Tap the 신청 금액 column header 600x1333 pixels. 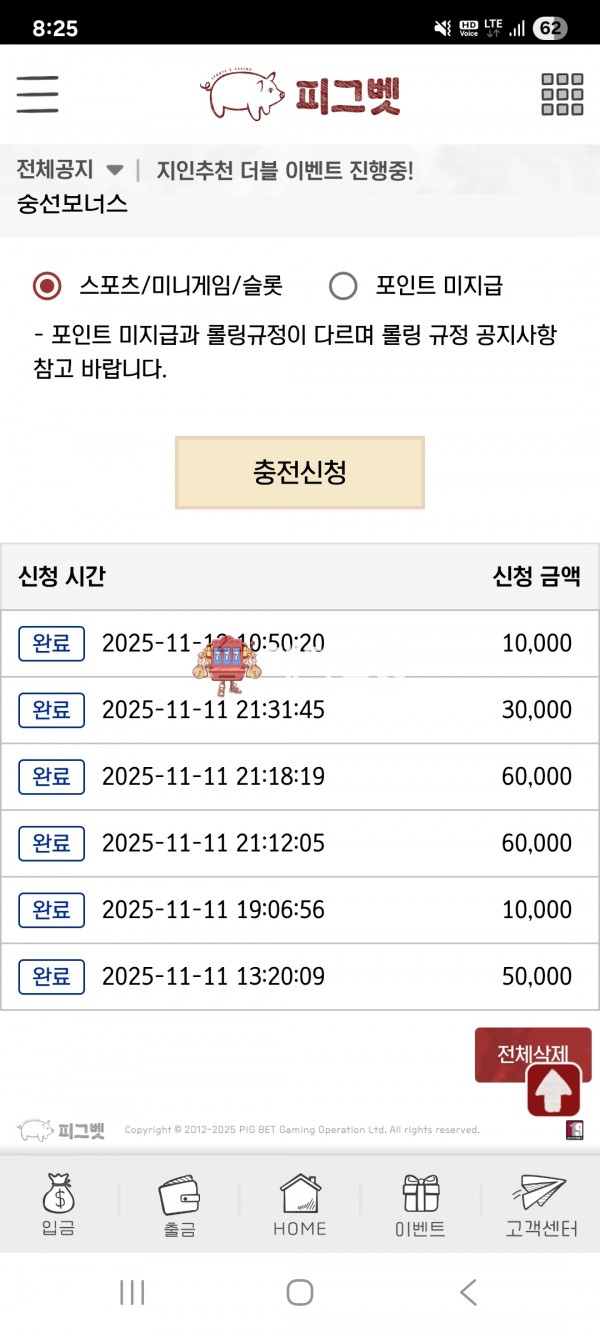click(536, 577)
